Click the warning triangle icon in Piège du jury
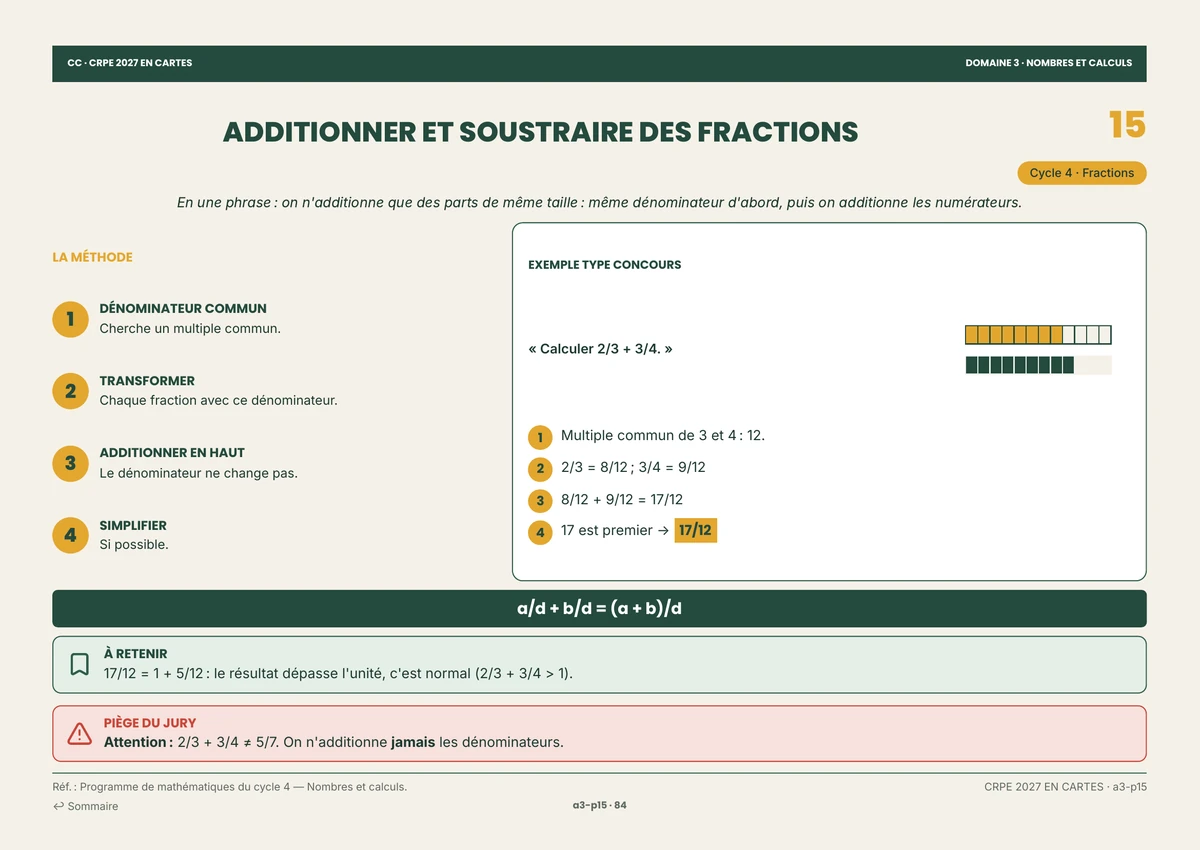The height and width of the screenshot is (850, 1200). (80, 733)
